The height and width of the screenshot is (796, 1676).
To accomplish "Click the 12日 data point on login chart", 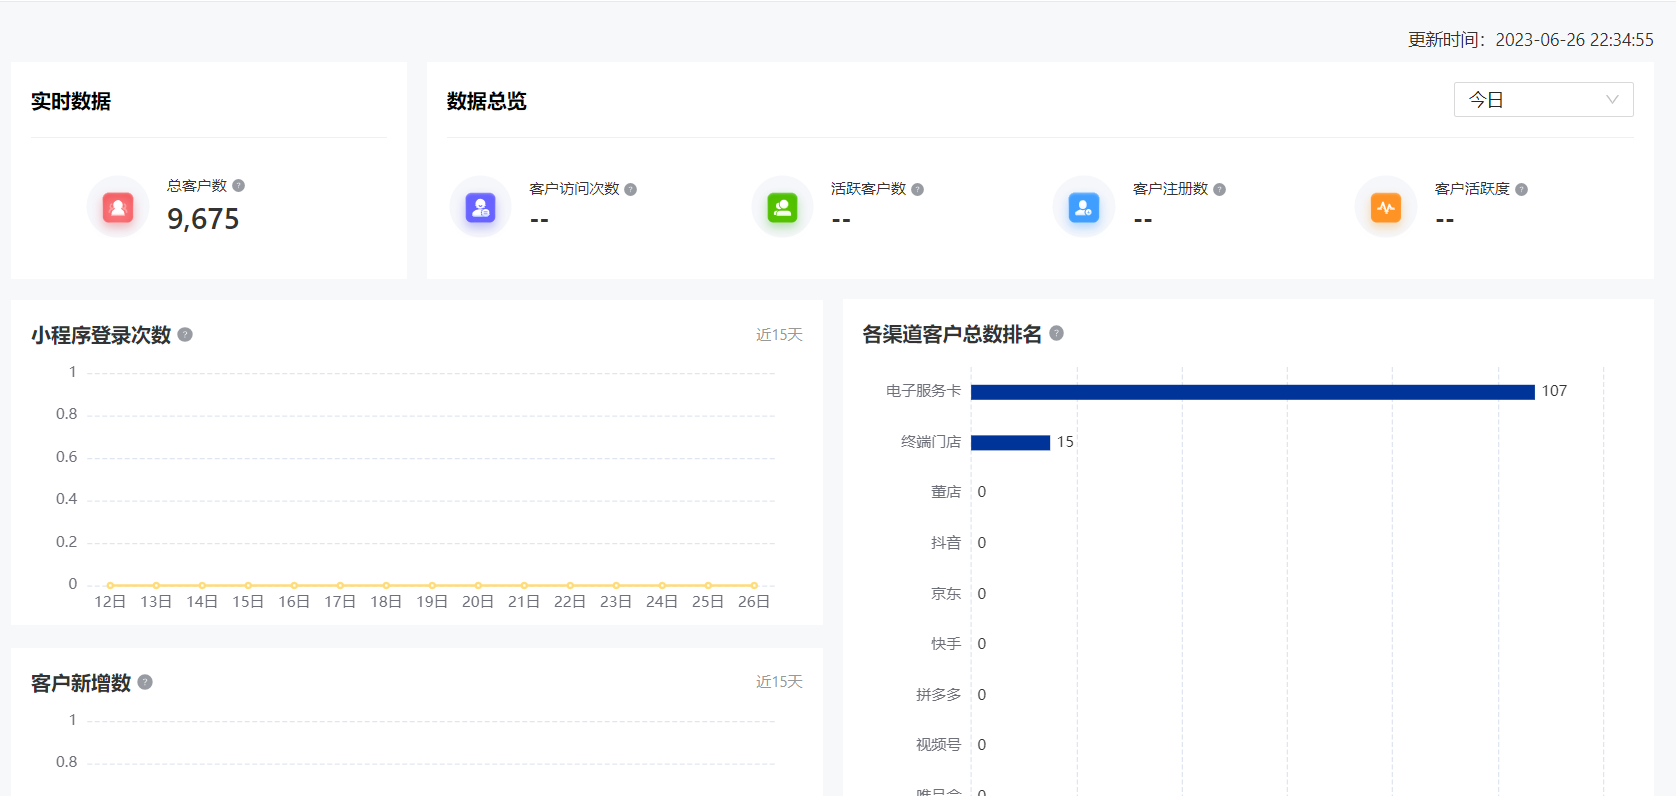I will click(x=110, y=585).
